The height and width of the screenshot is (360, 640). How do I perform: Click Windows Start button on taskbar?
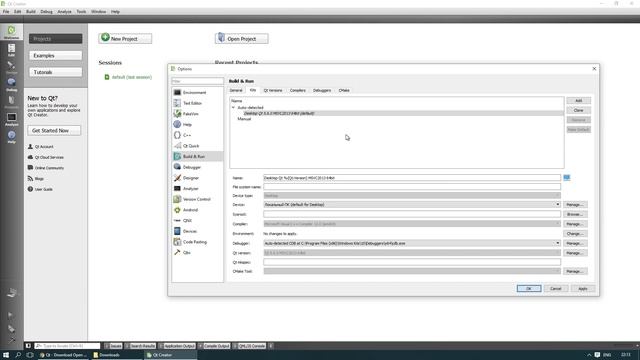tap(6, 355)
